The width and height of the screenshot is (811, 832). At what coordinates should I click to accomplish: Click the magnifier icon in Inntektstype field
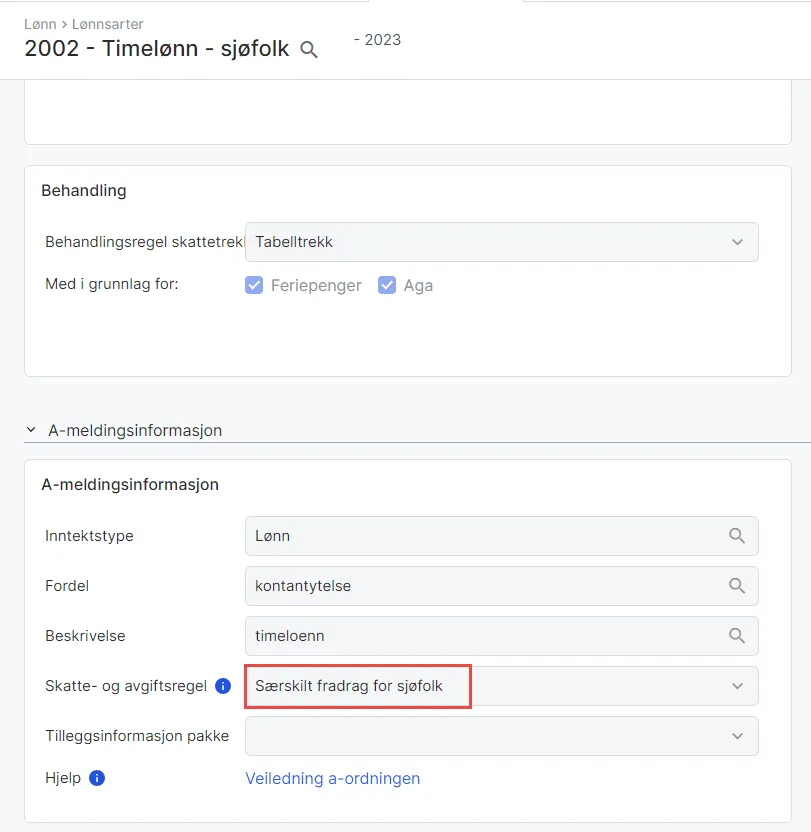point(737,536)
